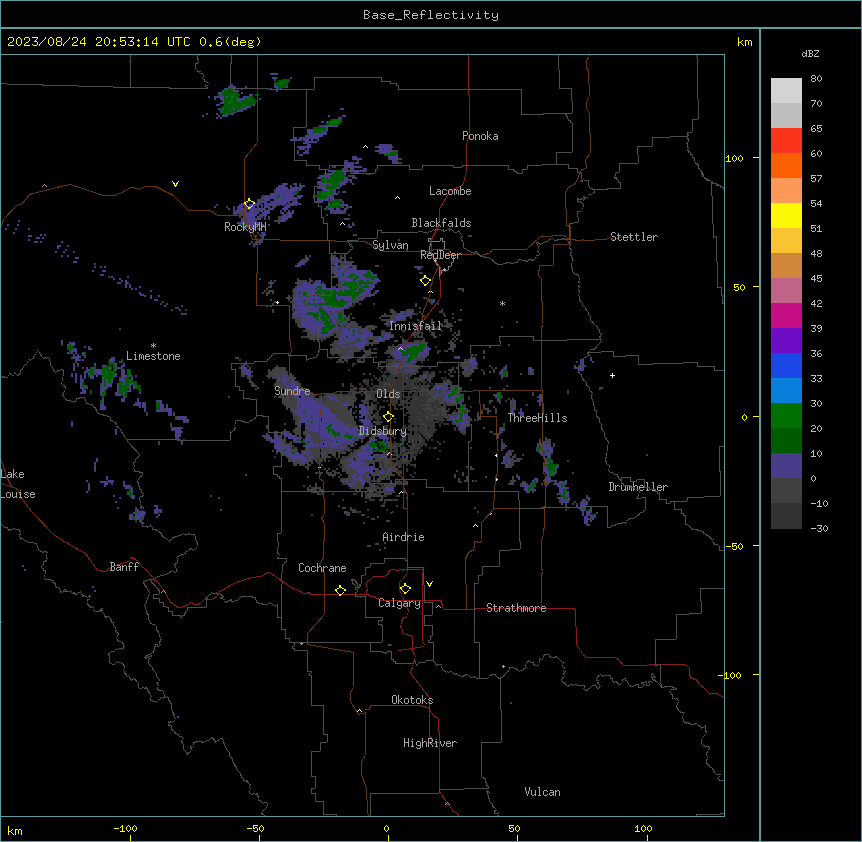
Task: Click the Banff label
Action: [124, 567]
